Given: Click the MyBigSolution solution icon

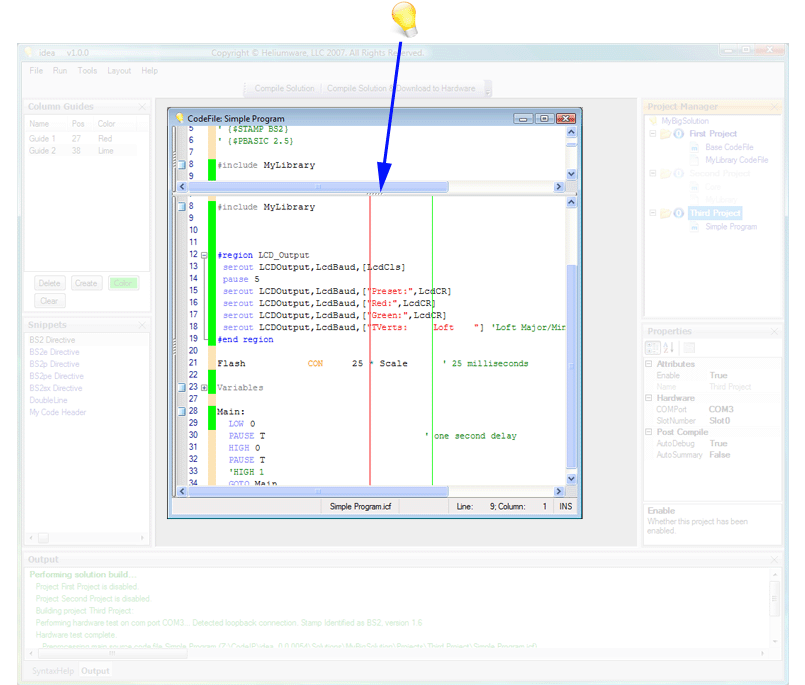Looking at the screenshot, I should tap(653, 121).
